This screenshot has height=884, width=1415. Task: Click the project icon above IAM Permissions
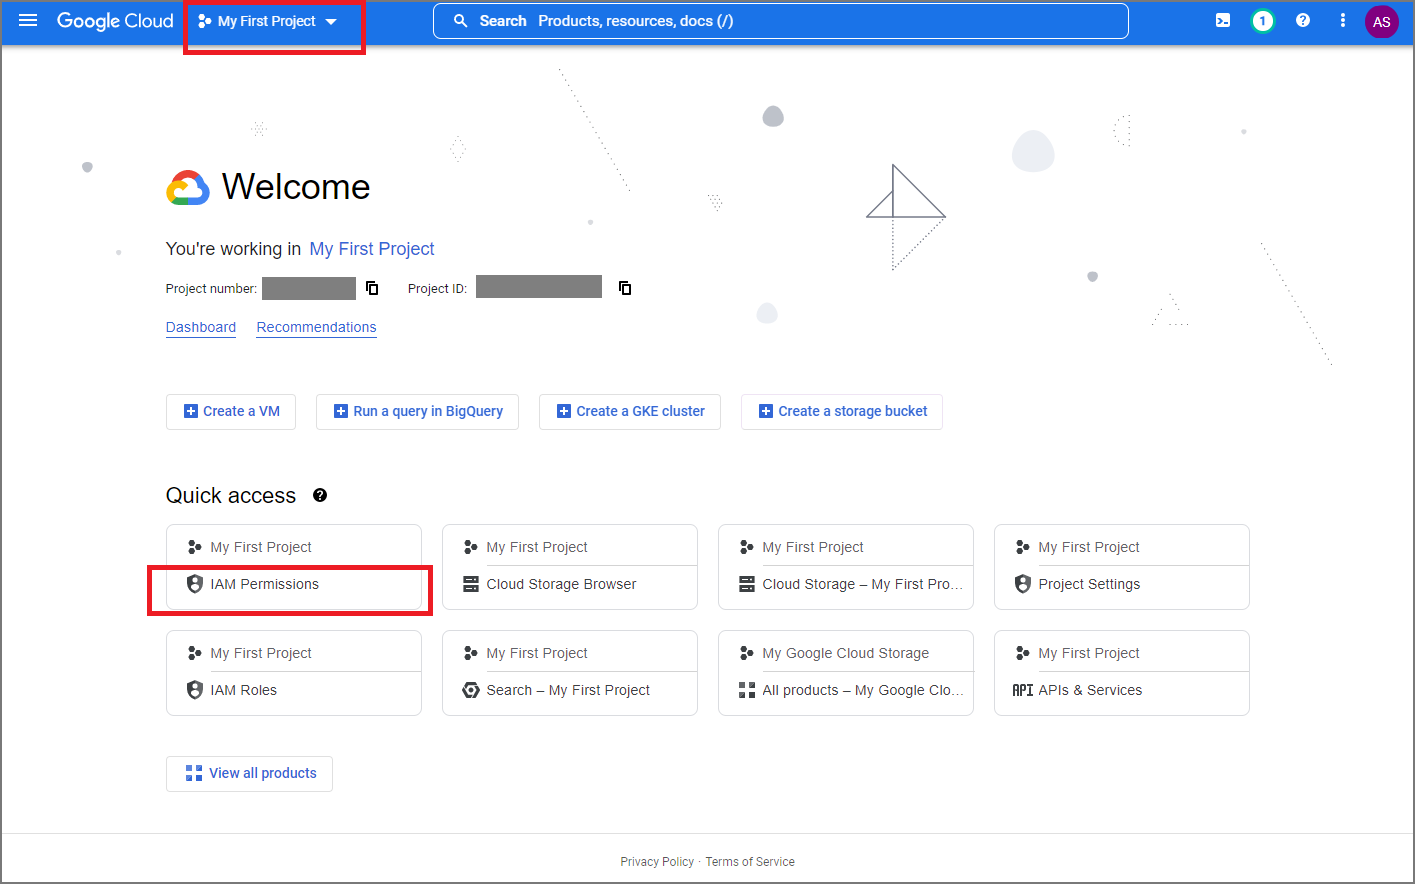coord(195,547)
